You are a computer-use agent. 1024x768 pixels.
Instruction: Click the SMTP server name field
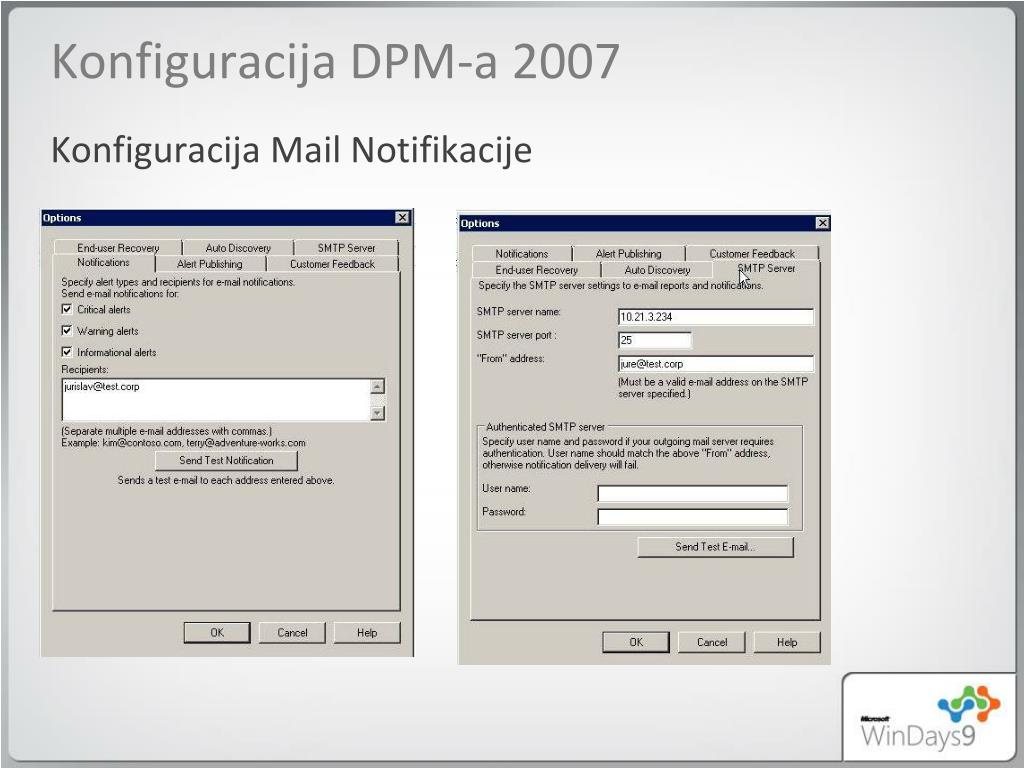pyautogui.click(x=716, y=317)
